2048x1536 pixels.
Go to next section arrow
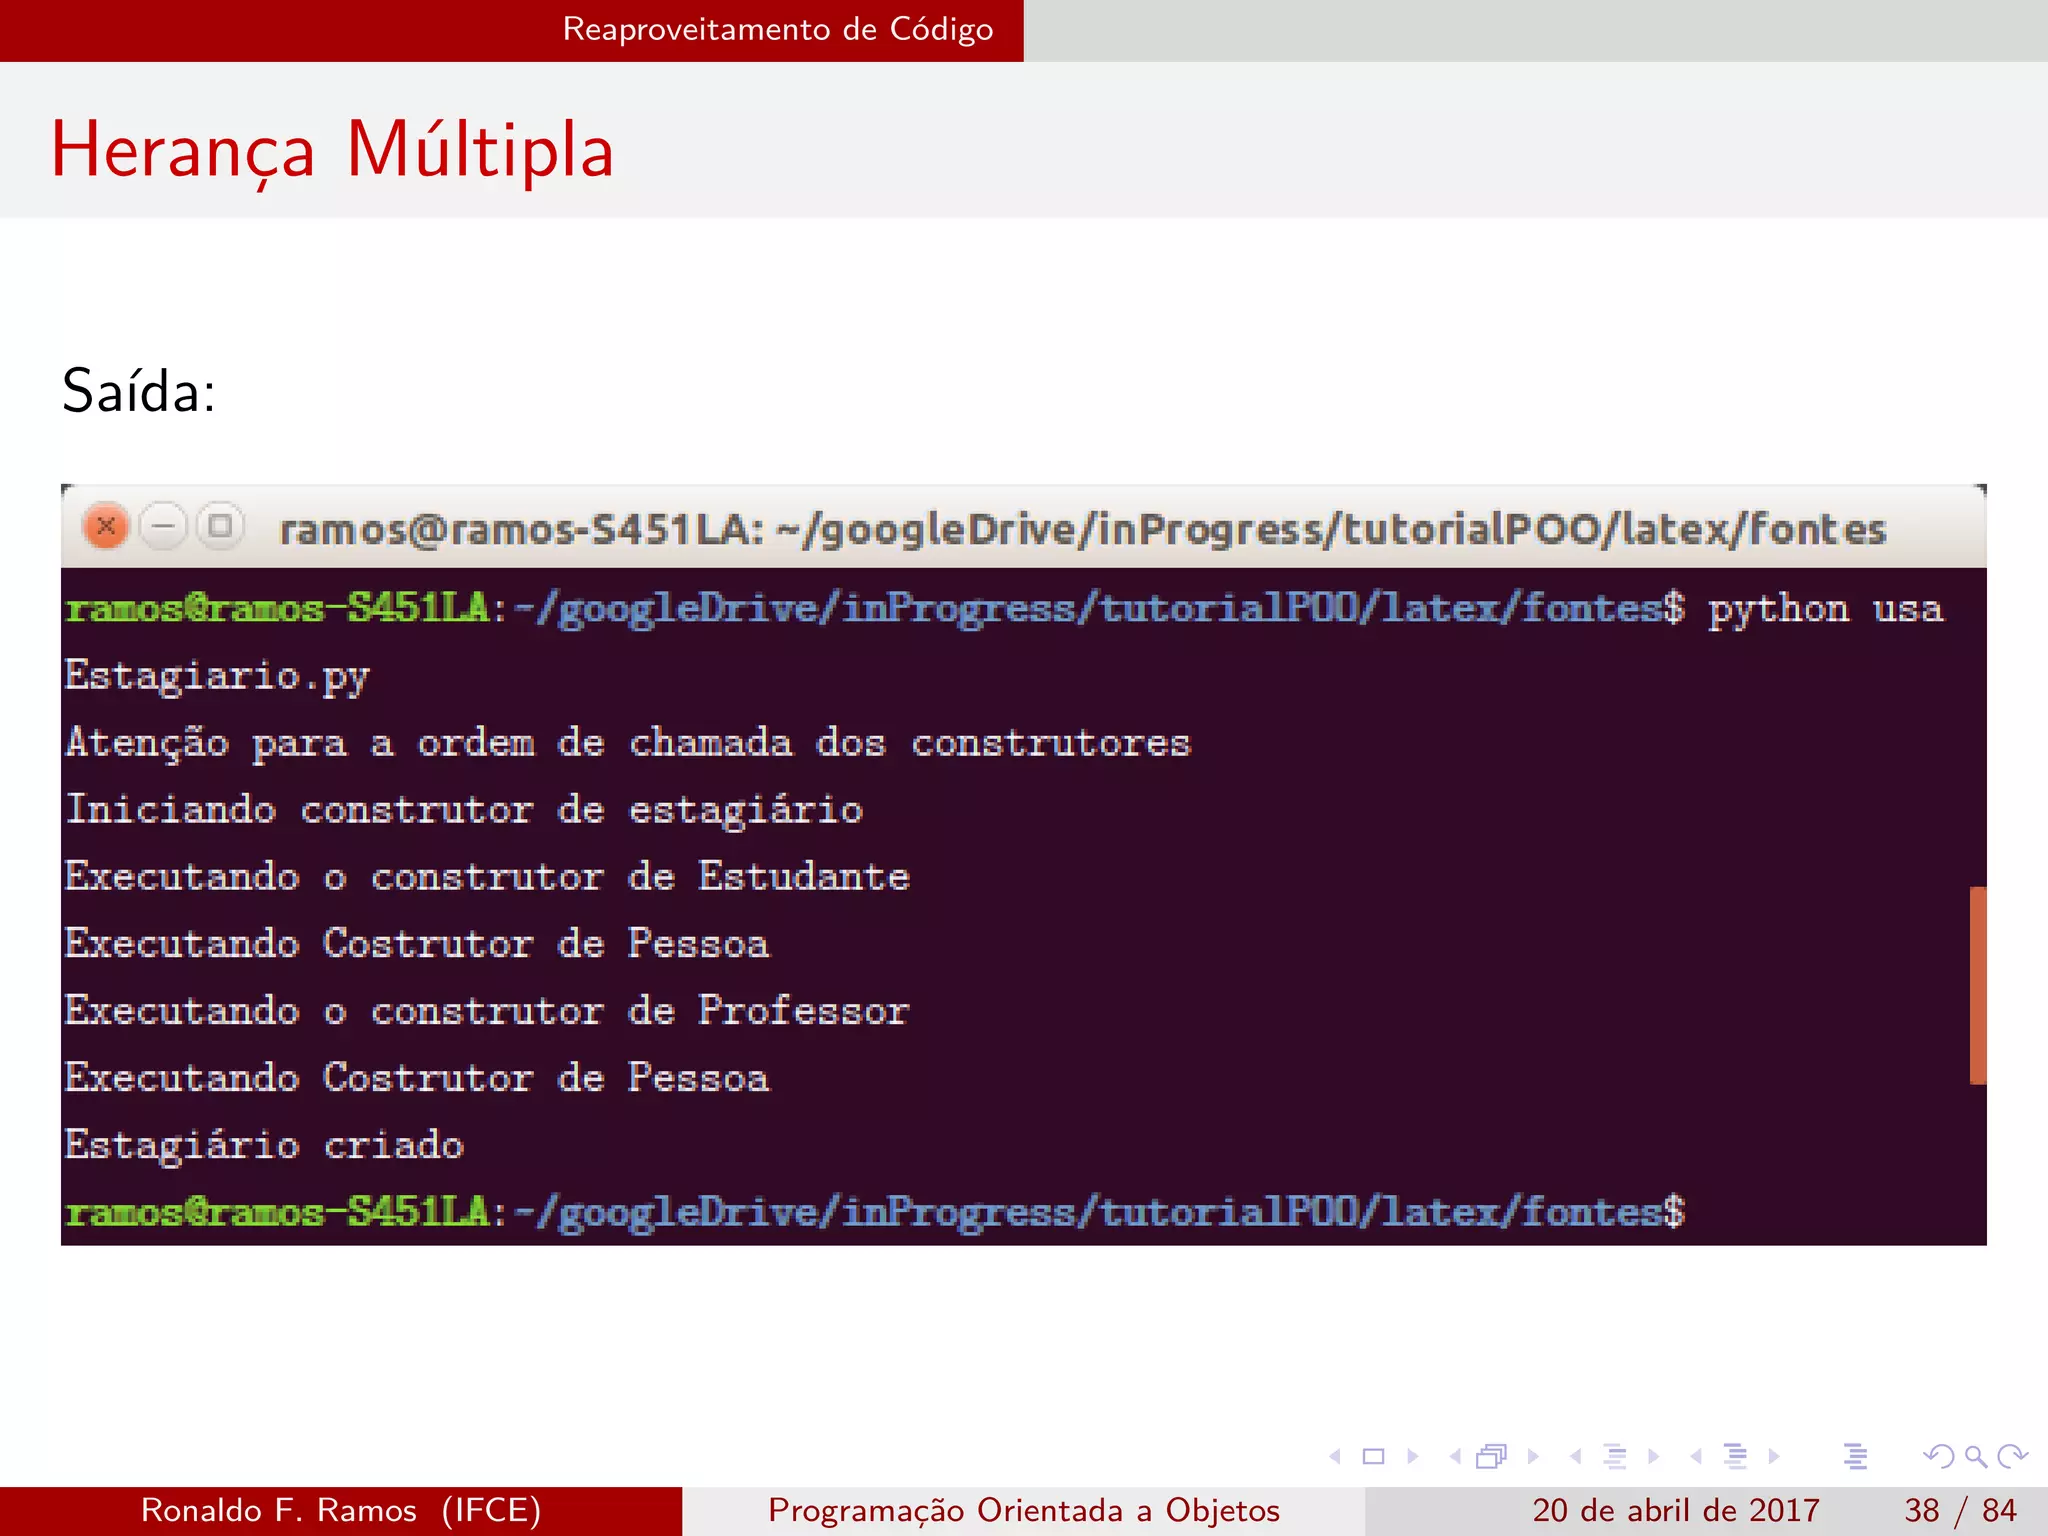(1773, 1457)
